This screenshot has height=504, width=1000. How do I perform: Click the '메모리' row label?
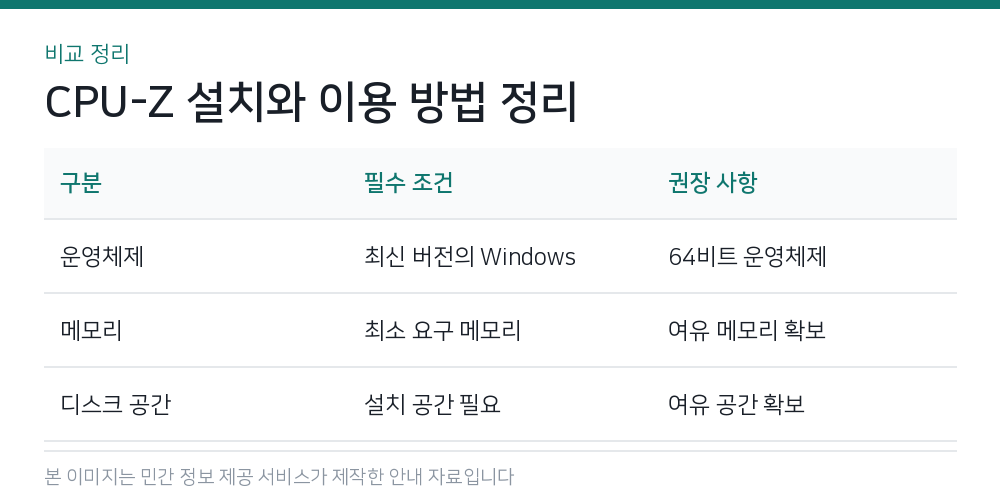(91, 330)
